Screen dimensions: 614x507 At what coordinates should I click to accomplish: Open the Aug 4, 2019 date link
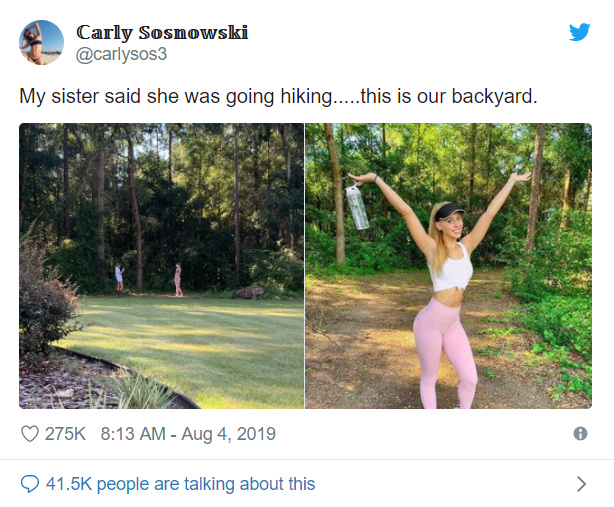point(234,434)
